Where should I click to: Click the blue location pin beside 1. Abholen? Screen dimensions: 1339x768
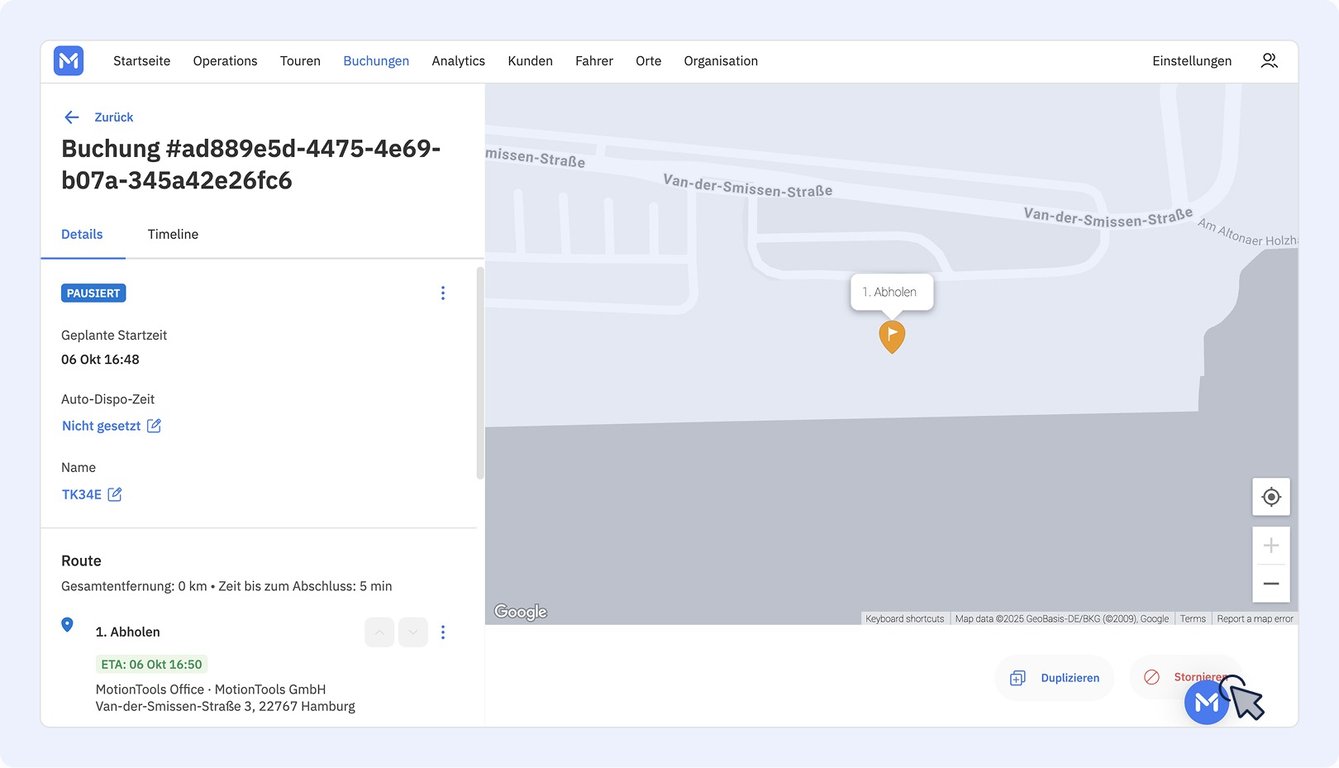click(x=67, y=625)
